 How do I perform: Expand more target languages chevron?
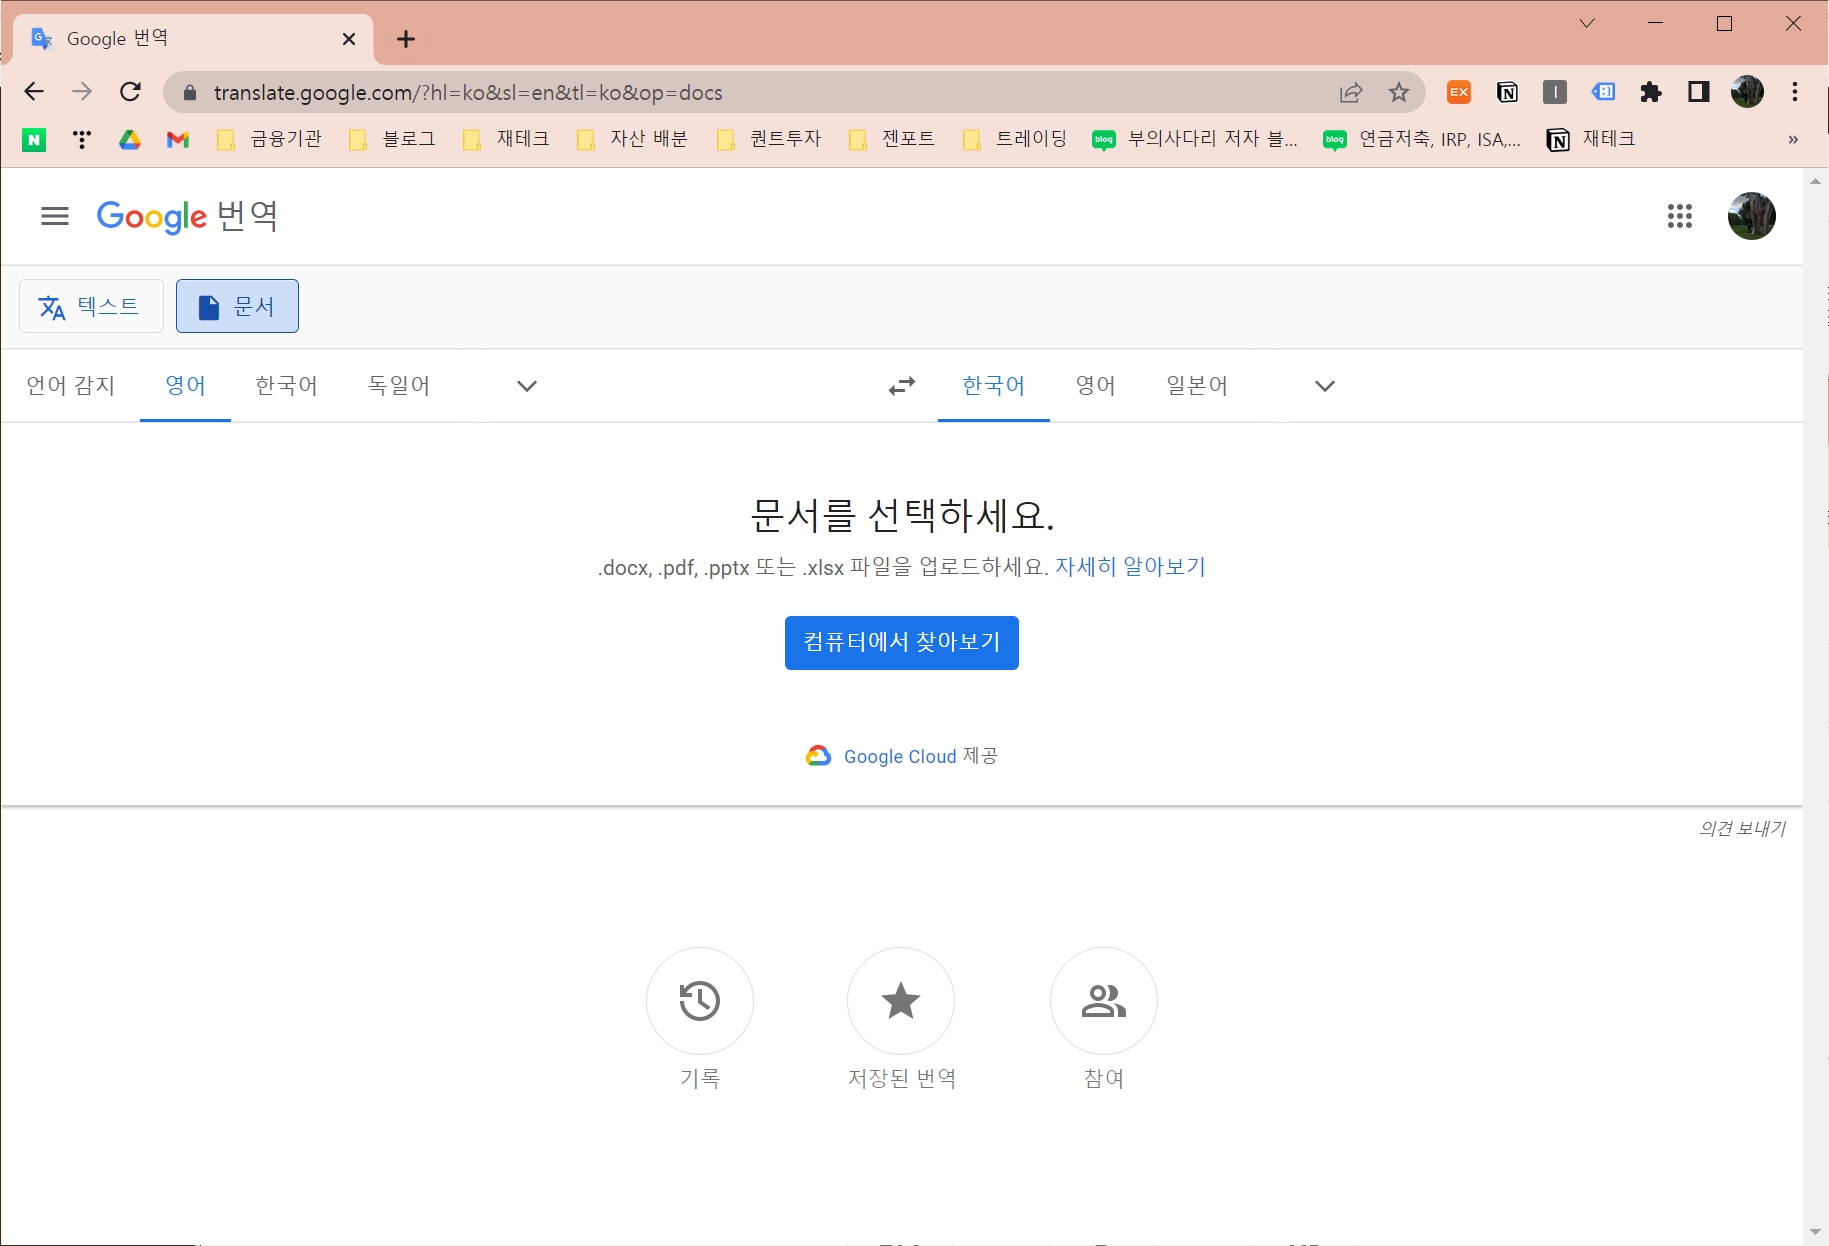tap(1325, 386)
